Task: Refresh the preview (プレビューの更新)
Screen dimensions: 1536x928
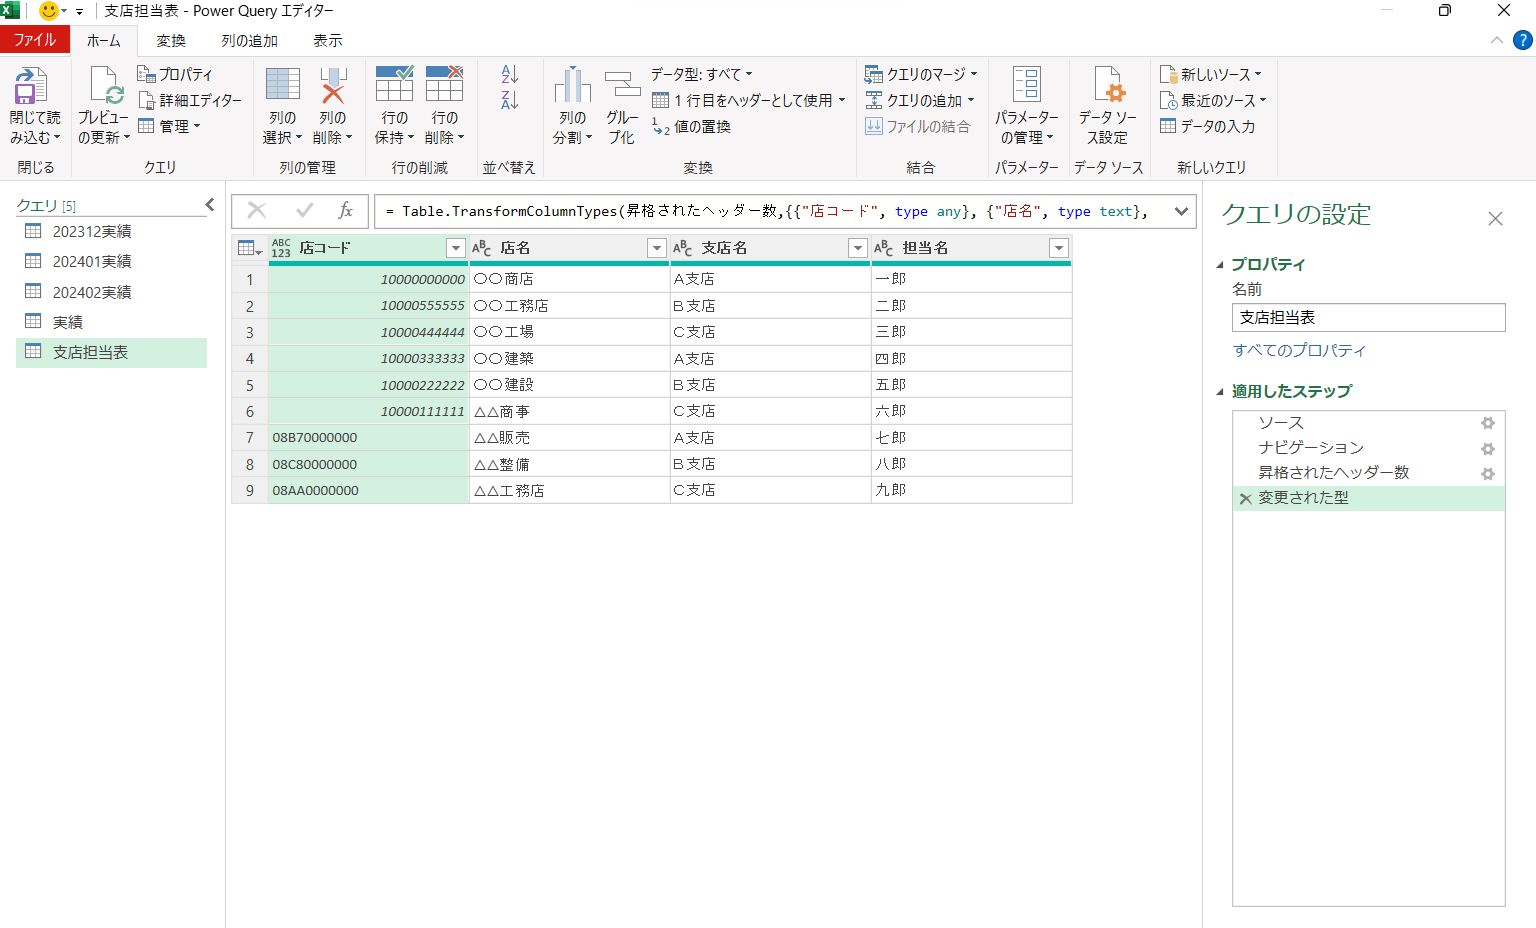Action: tap(104, 106)
